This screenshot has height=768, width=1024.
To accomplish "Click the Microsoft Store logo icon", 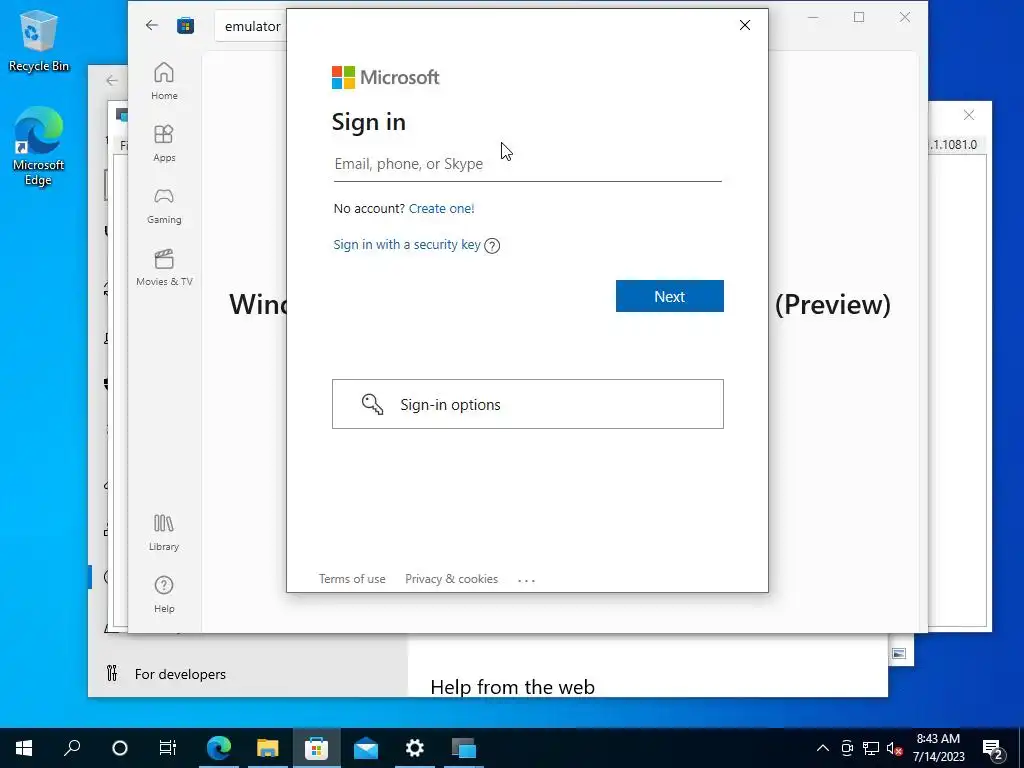I will click(x=185, y=25).
